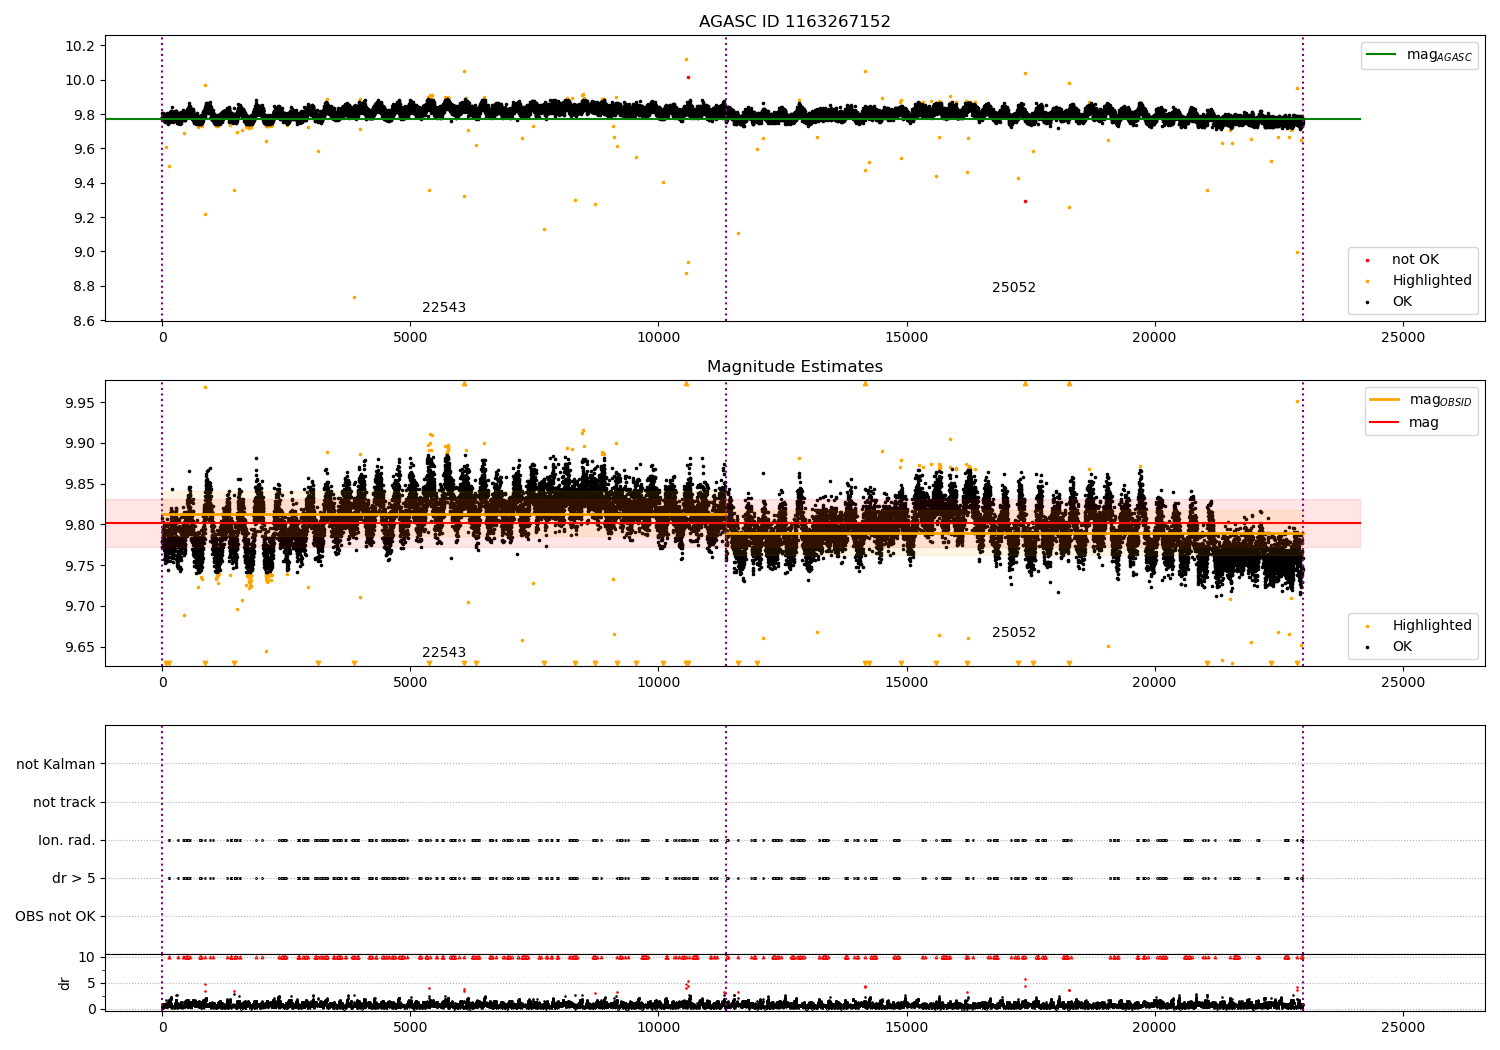Click the 9.90 y-tick of Magnitude Estimates
The image size is (1500, 1050).
[x=80, y=444]
